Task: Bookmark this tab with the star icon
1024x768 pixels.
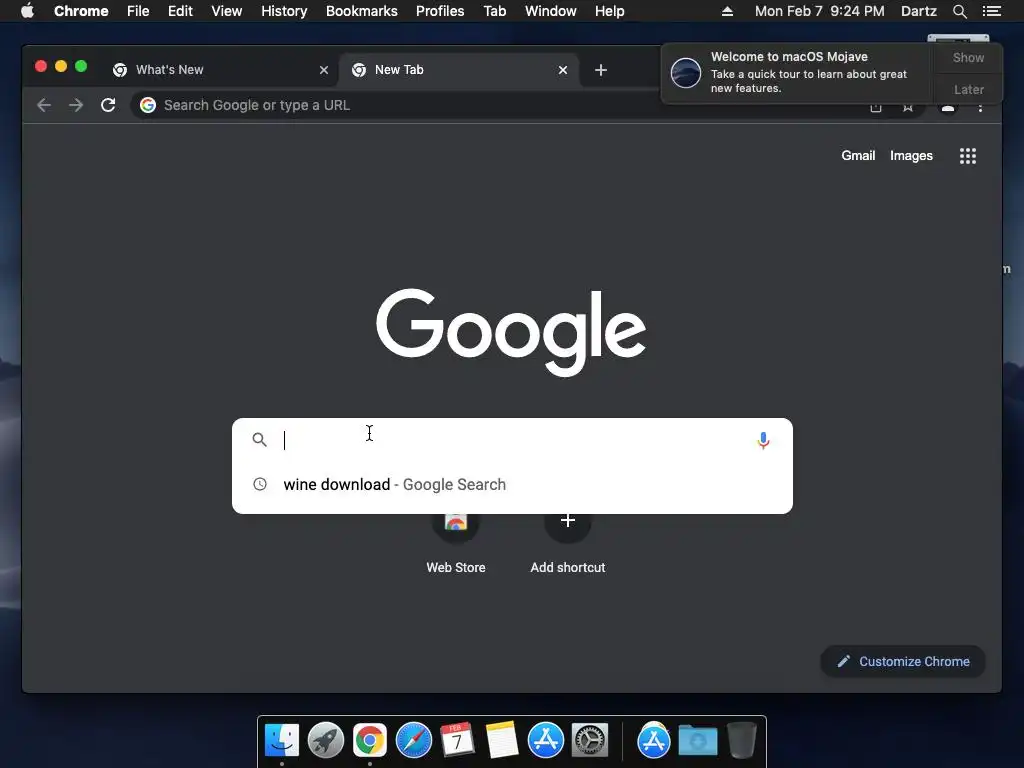Action: pos(908,108)
